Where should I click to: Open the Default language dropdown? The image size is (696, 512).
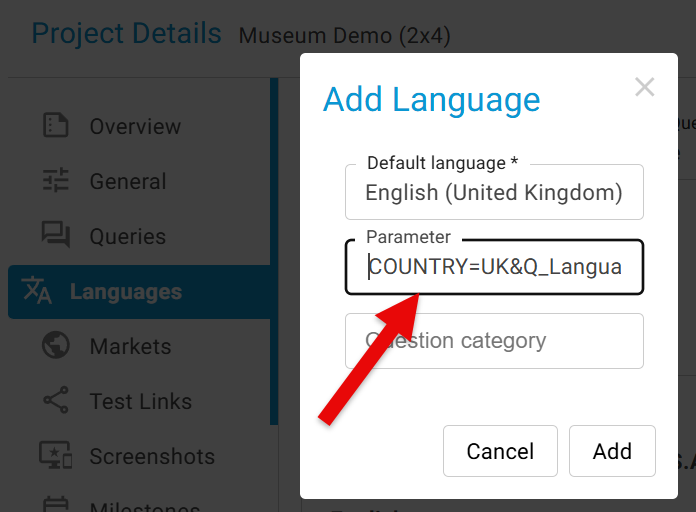coord(494,192)
